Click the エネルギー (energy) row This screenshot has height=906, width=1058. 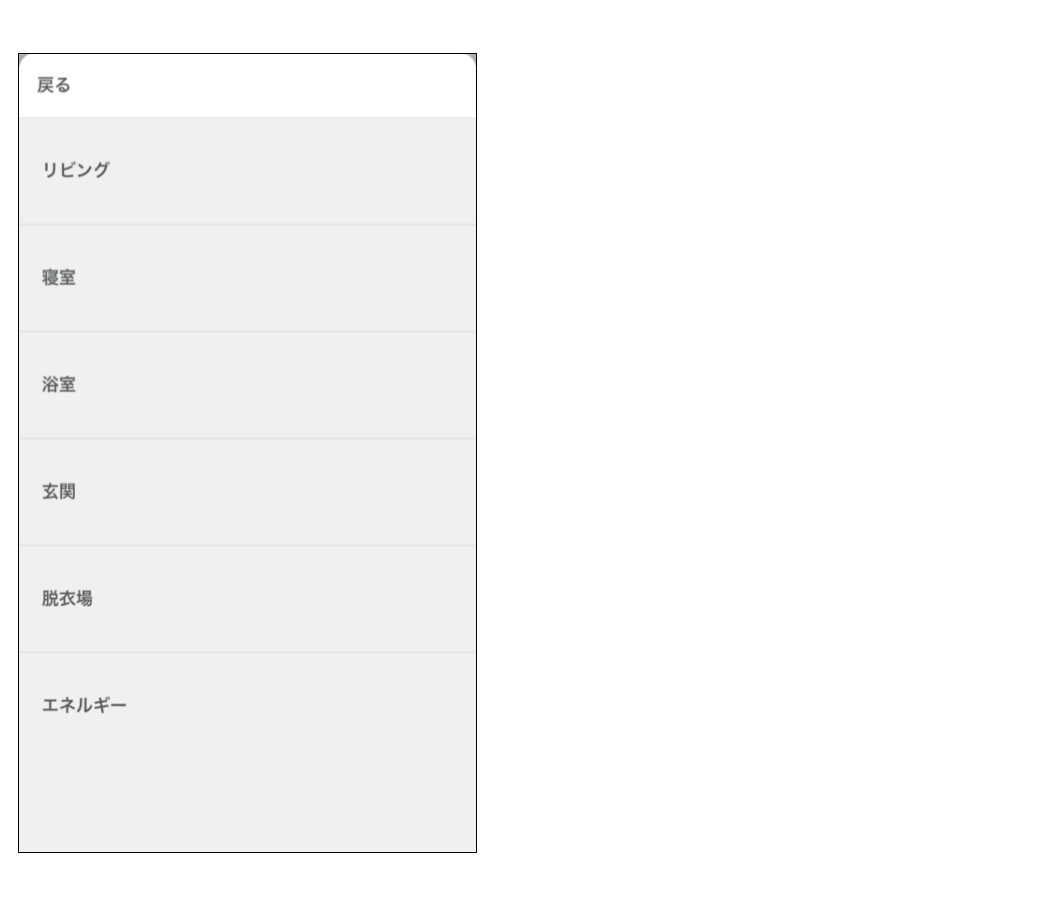coord(247,706)
